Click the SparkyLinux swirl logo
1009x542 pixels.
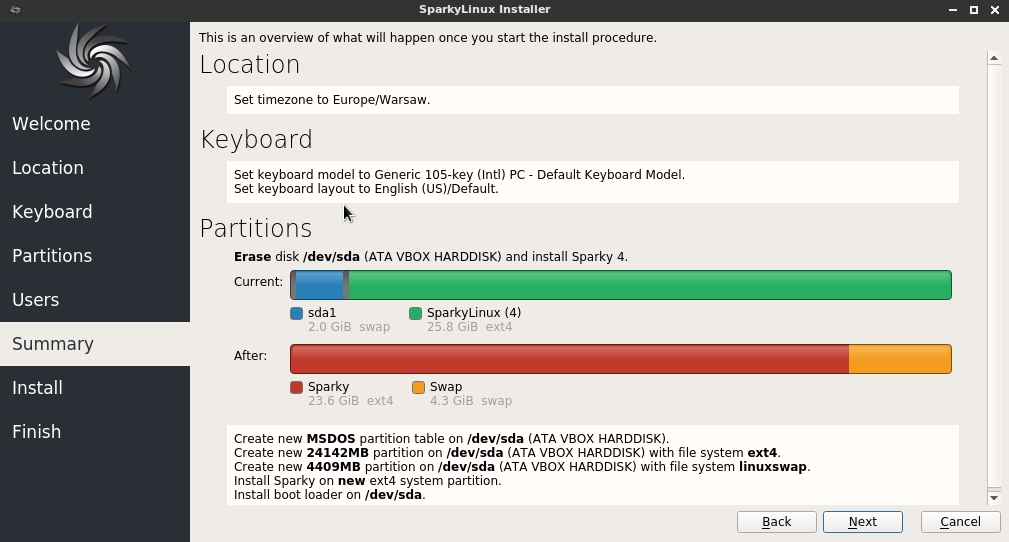pyautogui.click(x=94, y=61)
